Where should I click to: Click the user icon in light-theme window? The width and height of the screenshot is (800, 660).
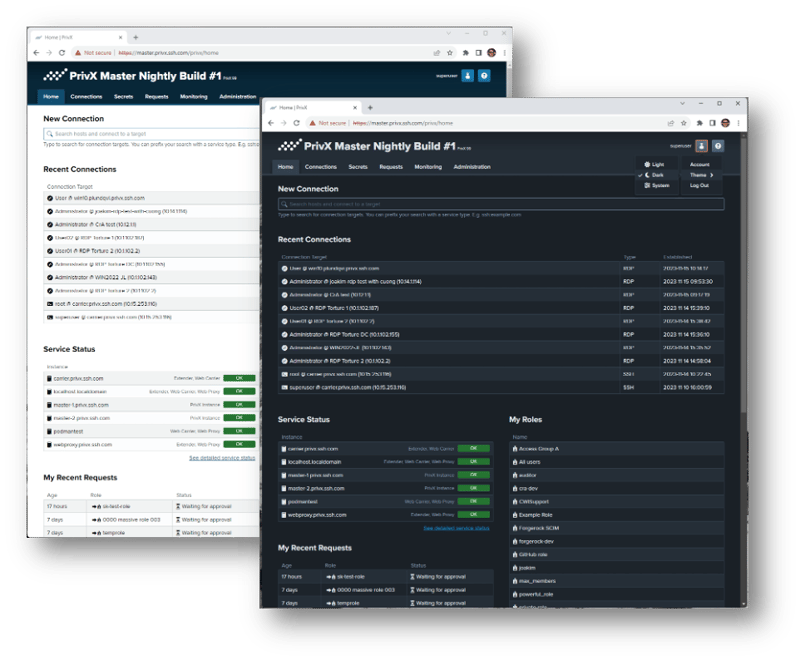(467, 75)
